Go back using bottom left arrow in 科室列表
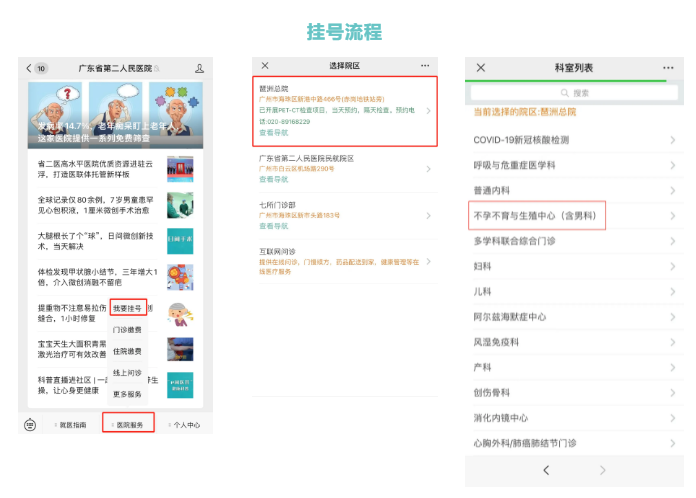The width and height of the screenshot is (696, 498). [546, 470]
